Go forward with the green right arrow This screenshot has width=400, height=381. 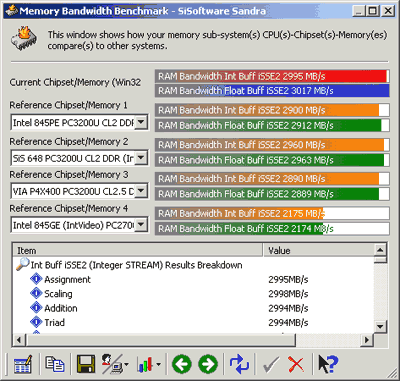(x=208, y=364)
